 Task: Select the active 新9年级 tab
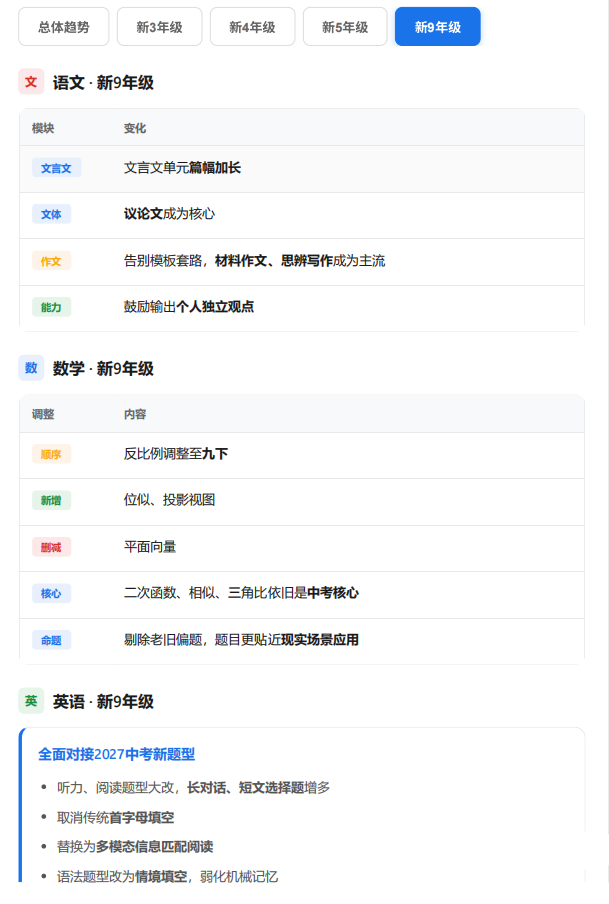tap(438, 27)
